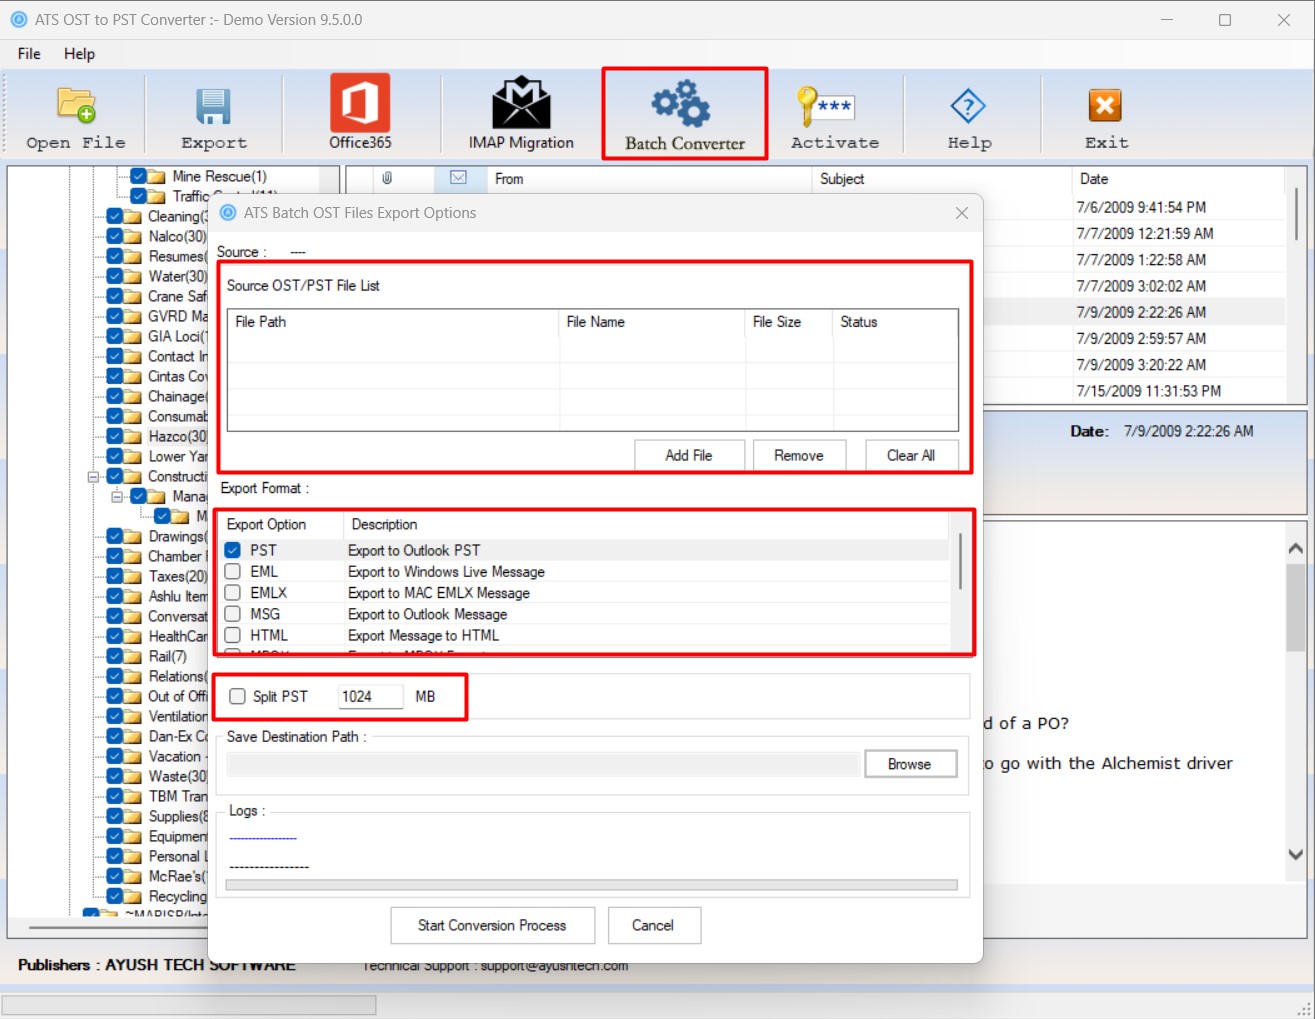Select the Water(30) folder in tree
This screenshot has width=1315, height=1019.
coord(177,276)
